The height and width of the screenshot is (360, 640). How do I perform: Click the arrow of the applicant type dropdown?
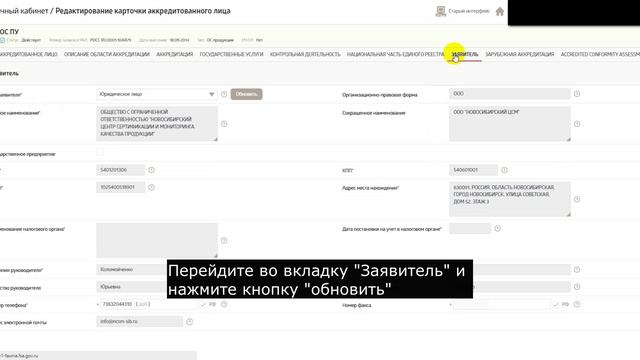point(211,94)
